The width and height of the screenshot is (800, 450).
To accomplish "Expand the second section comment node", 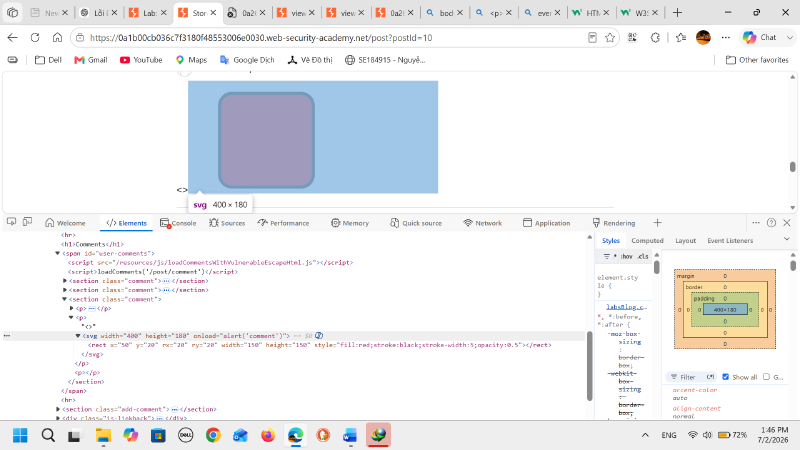I will pos(65,290).
